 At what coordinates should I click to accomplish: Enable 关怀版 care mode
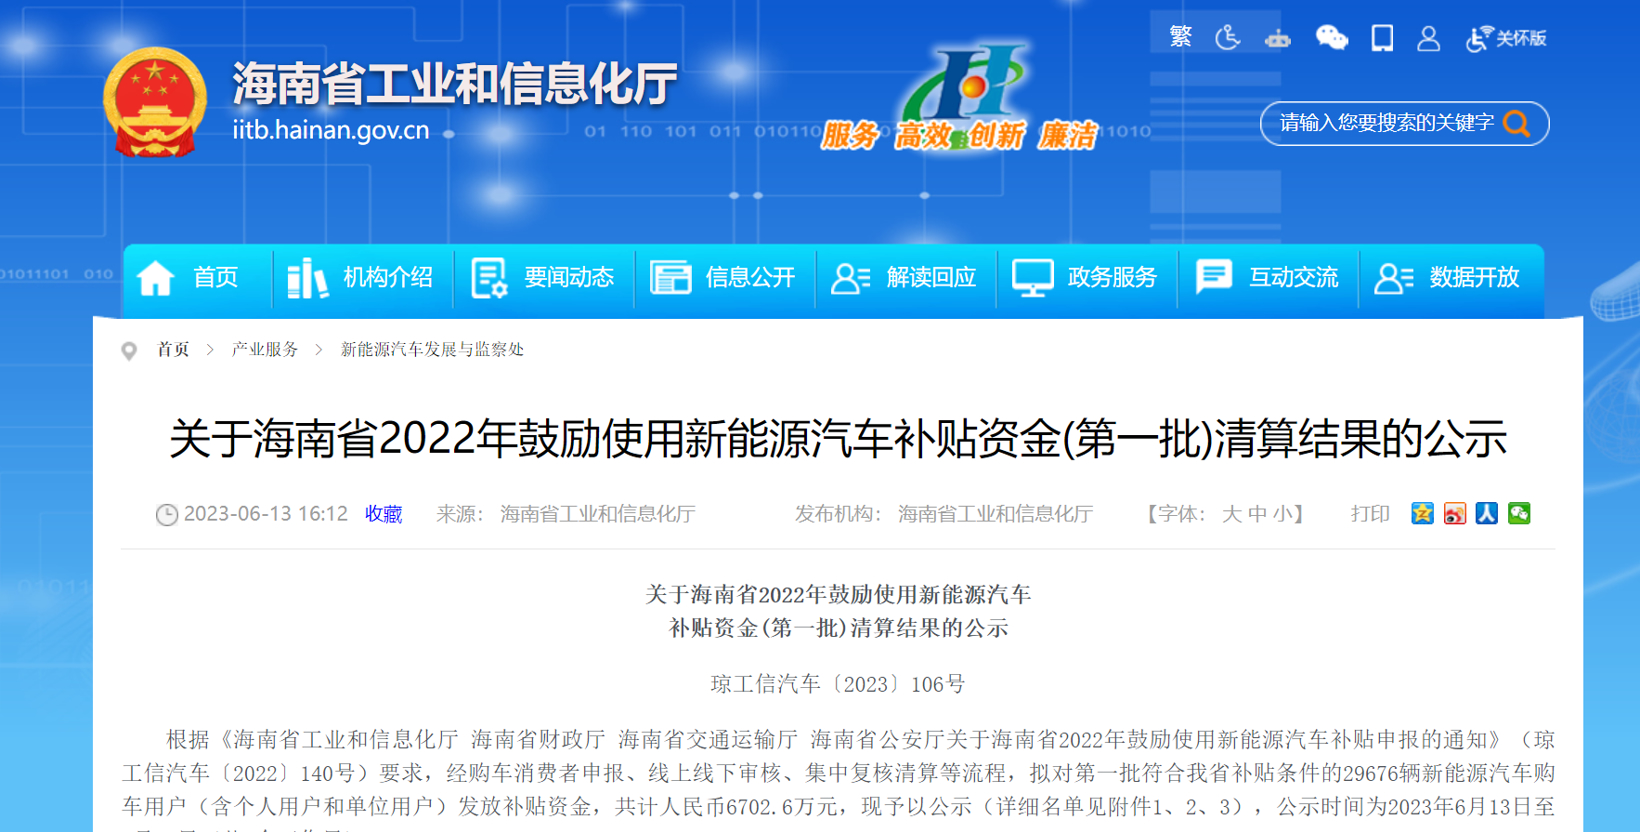click(x=1507, y=38)
